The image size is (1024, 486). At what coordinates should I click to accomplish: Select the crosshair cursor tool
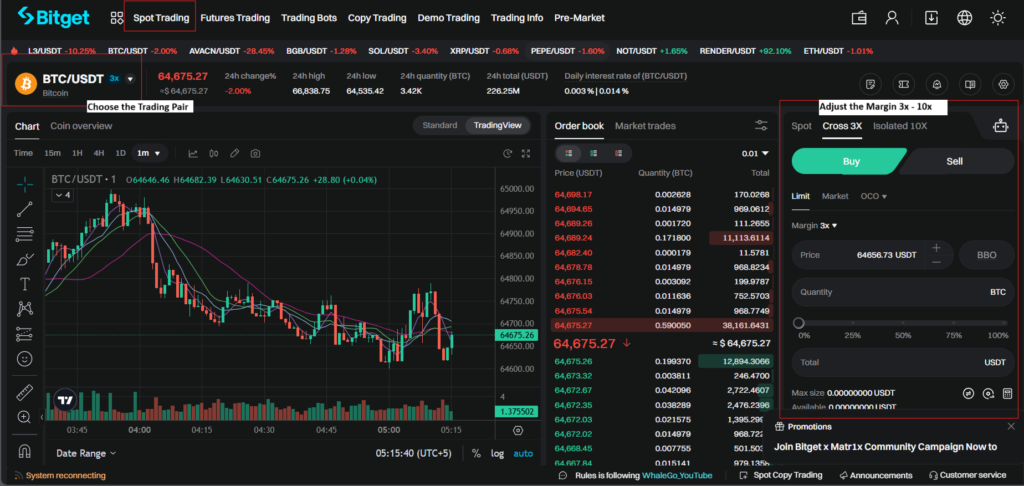25,185
